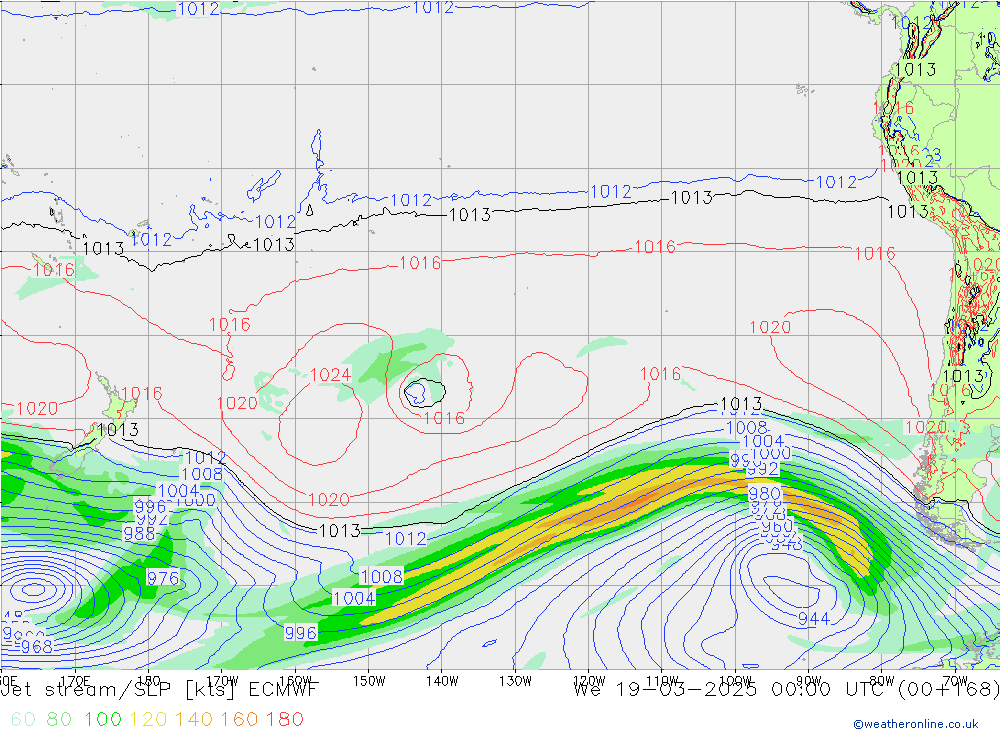This screenshot has height=733, width=1000.
Task: Select the 80 kts legend value
Action: (x=59, y=719)
